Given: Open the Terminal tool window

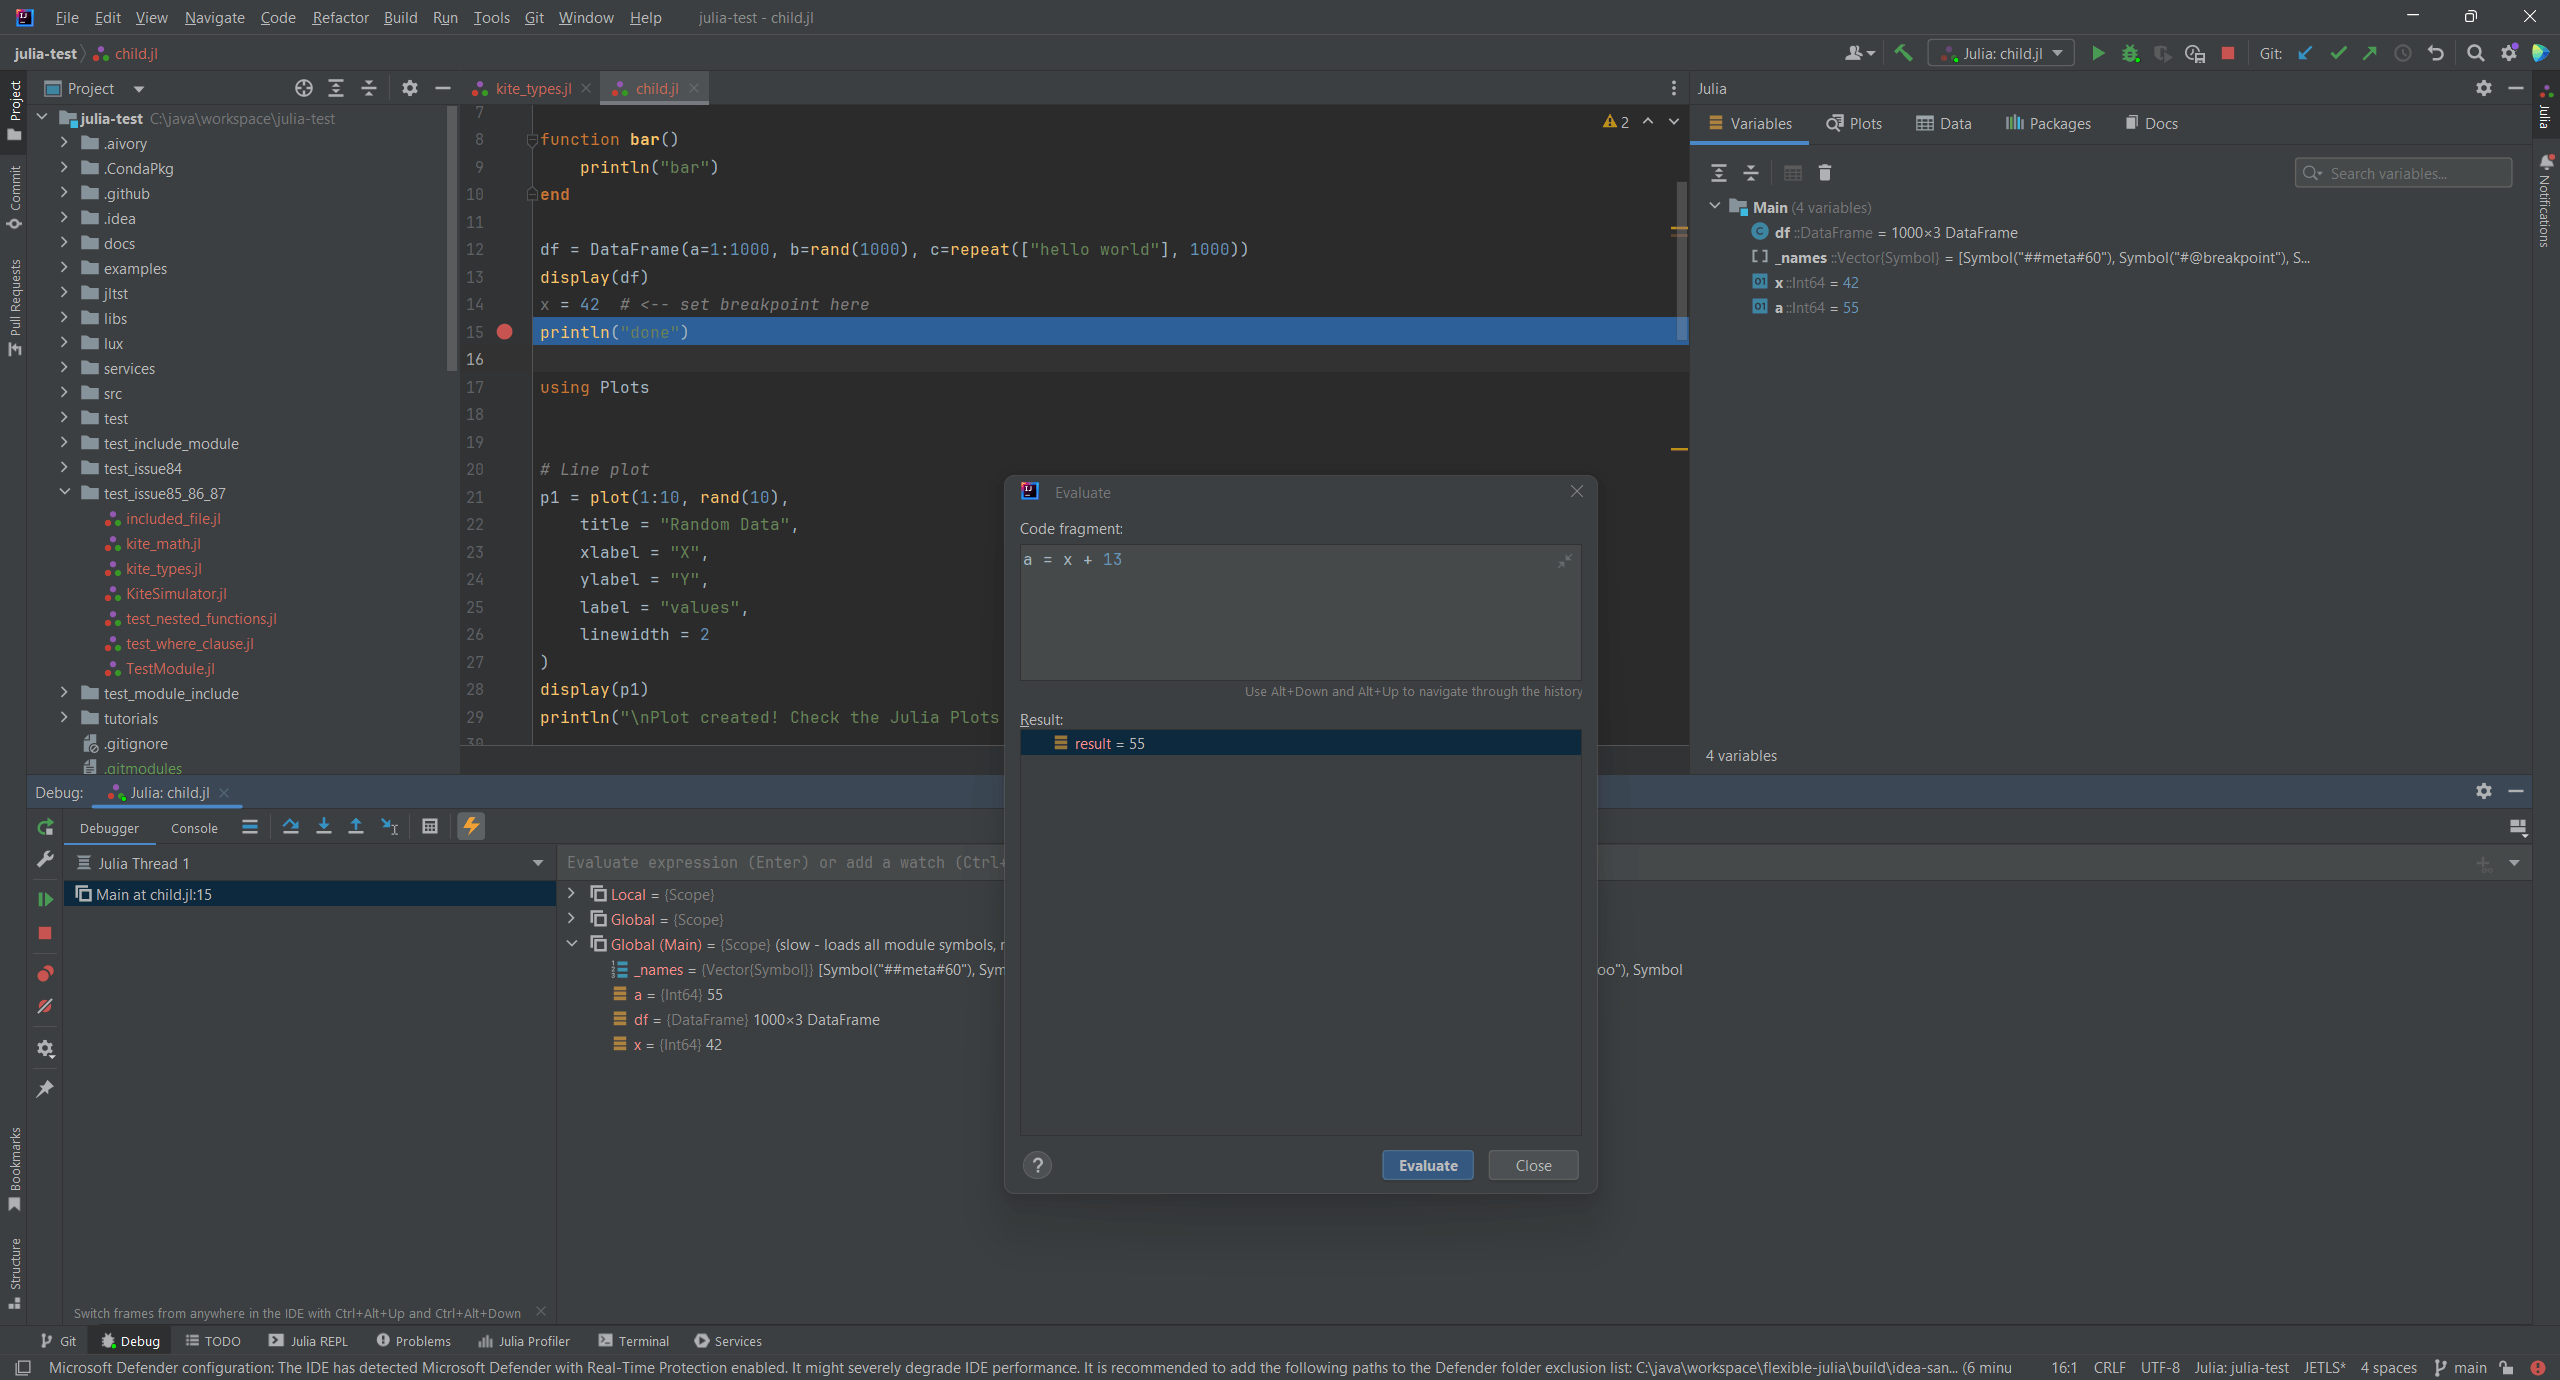Looking at the screenshot, I should (x=634, y=1341).
